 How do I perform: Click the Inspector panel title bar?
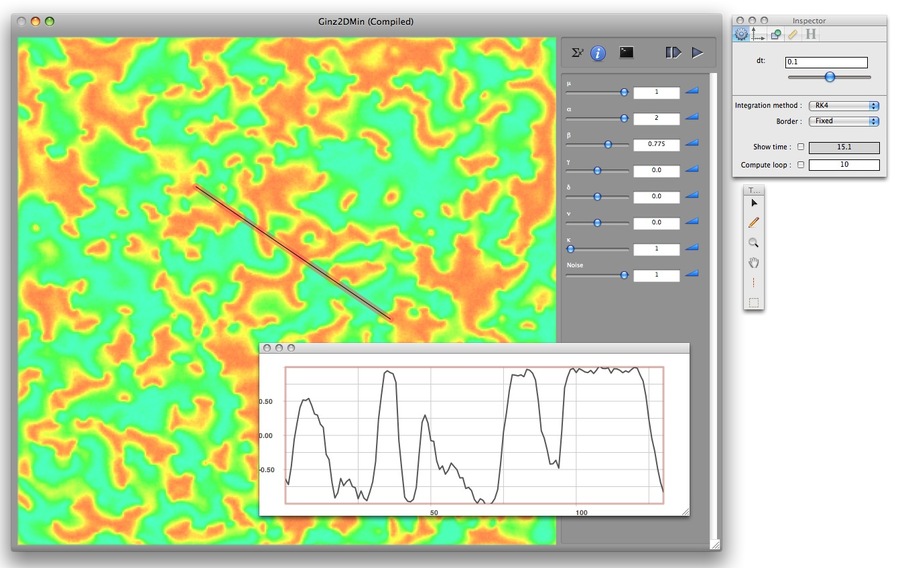point(809,20)
